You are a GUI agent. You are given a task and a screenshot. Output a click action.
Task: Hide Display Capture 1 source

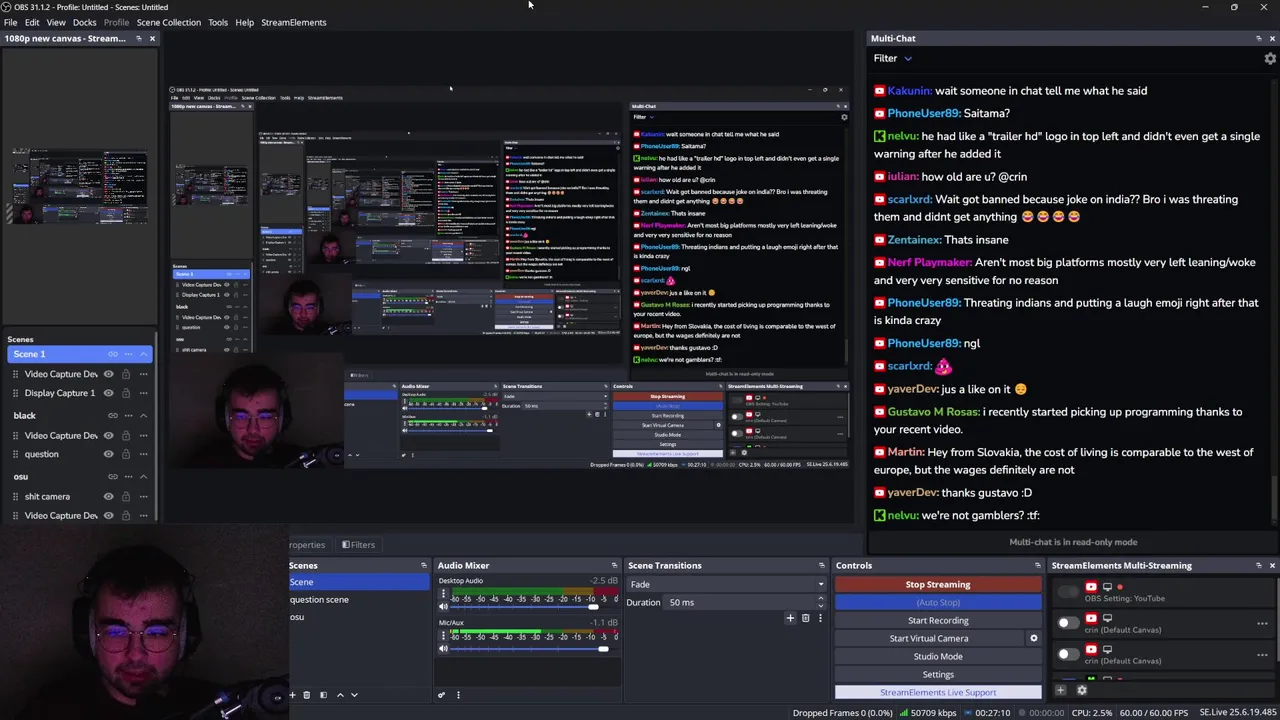coord(109,393)
